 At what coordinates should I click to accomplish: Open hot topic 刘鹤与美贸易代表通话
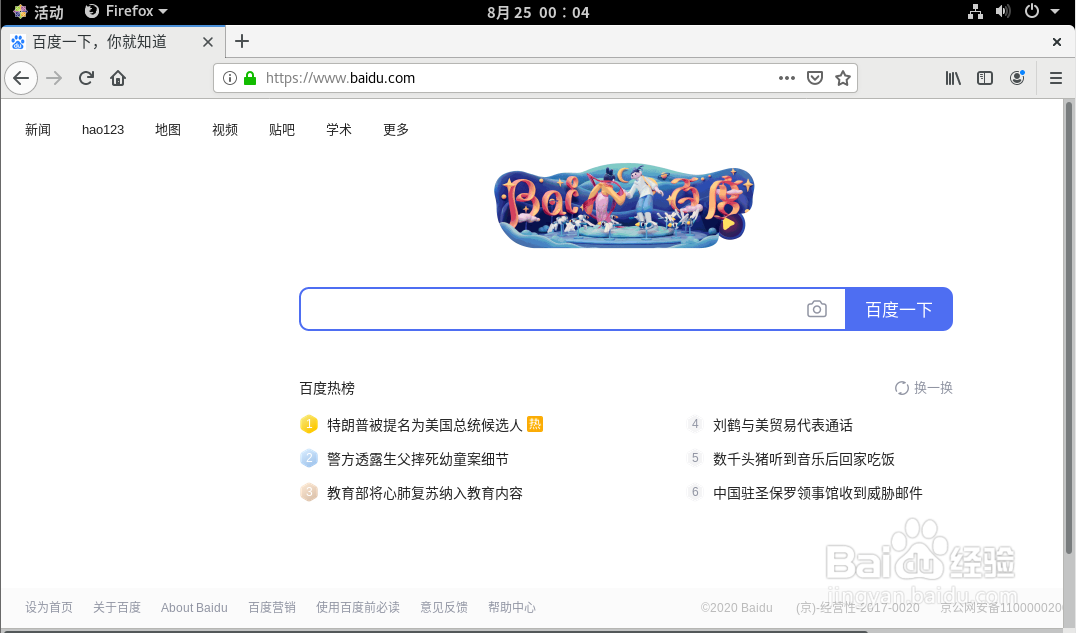[x=783, y=425]
